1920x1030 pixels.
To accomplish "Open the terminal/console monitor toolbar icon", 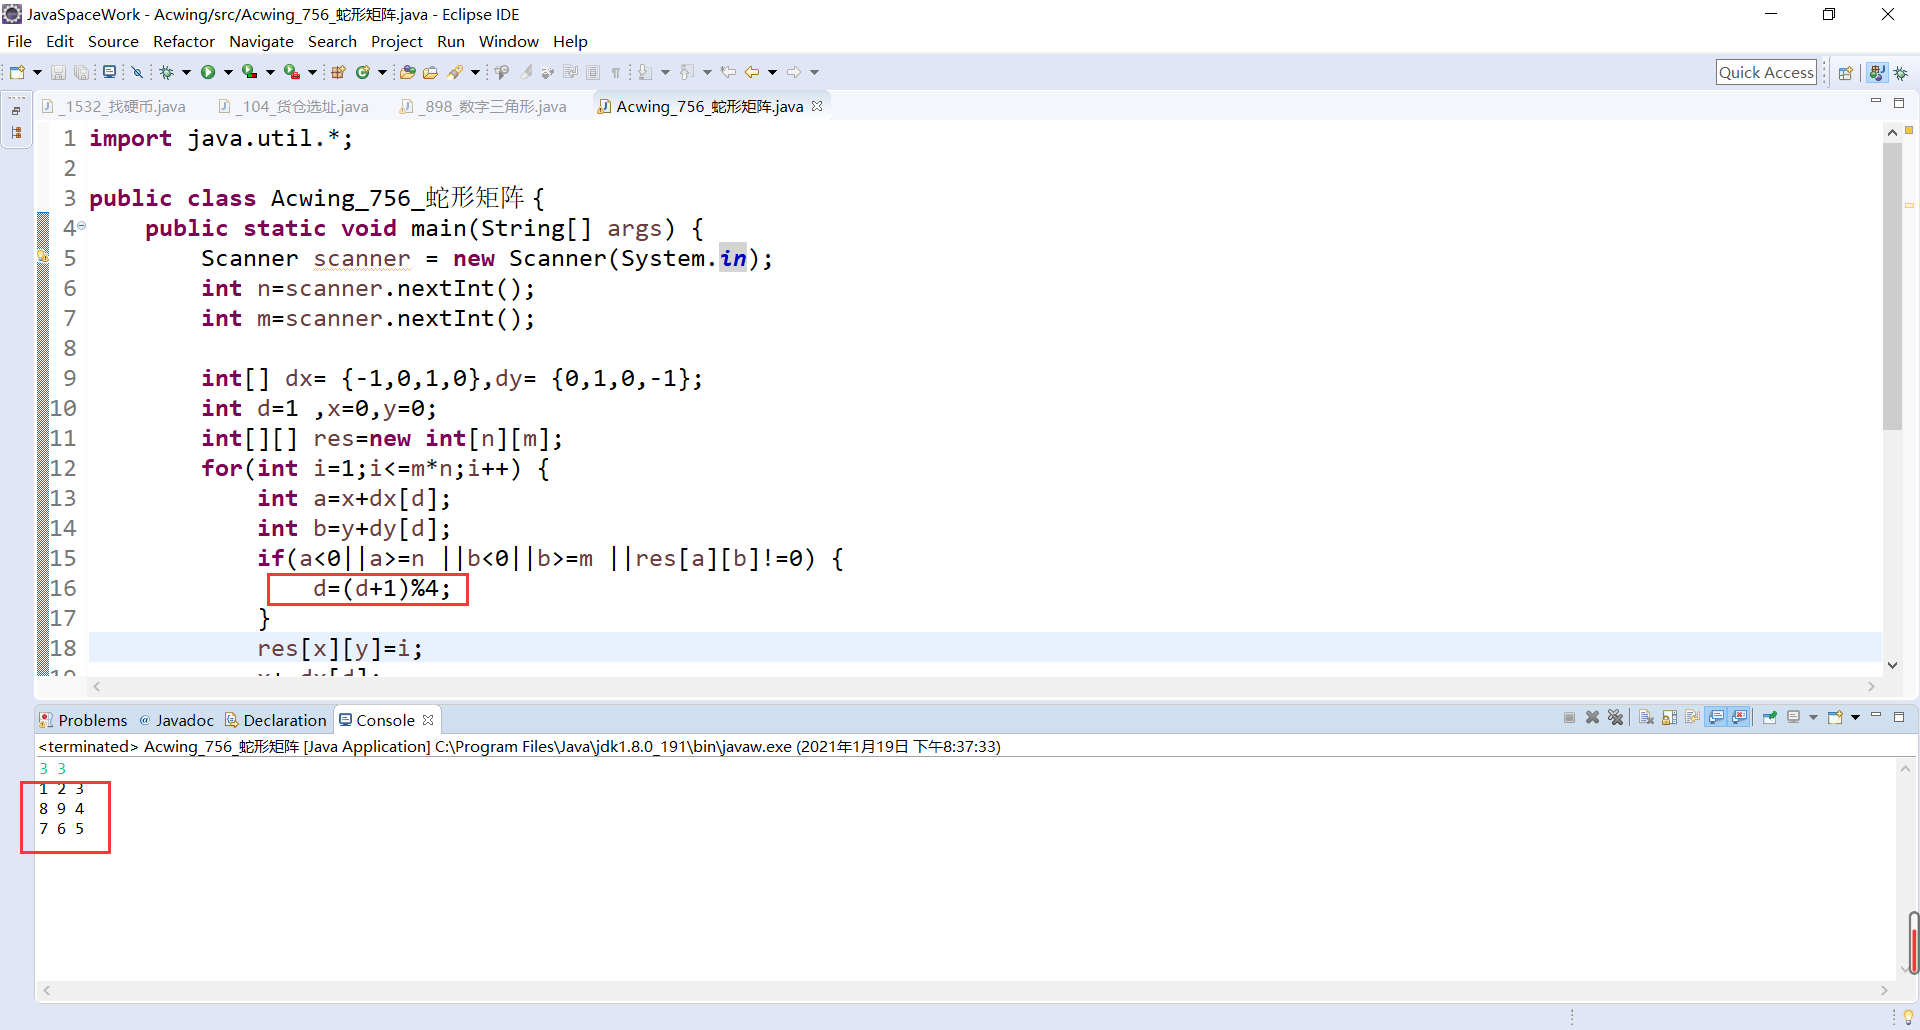I will coord(109,72).
